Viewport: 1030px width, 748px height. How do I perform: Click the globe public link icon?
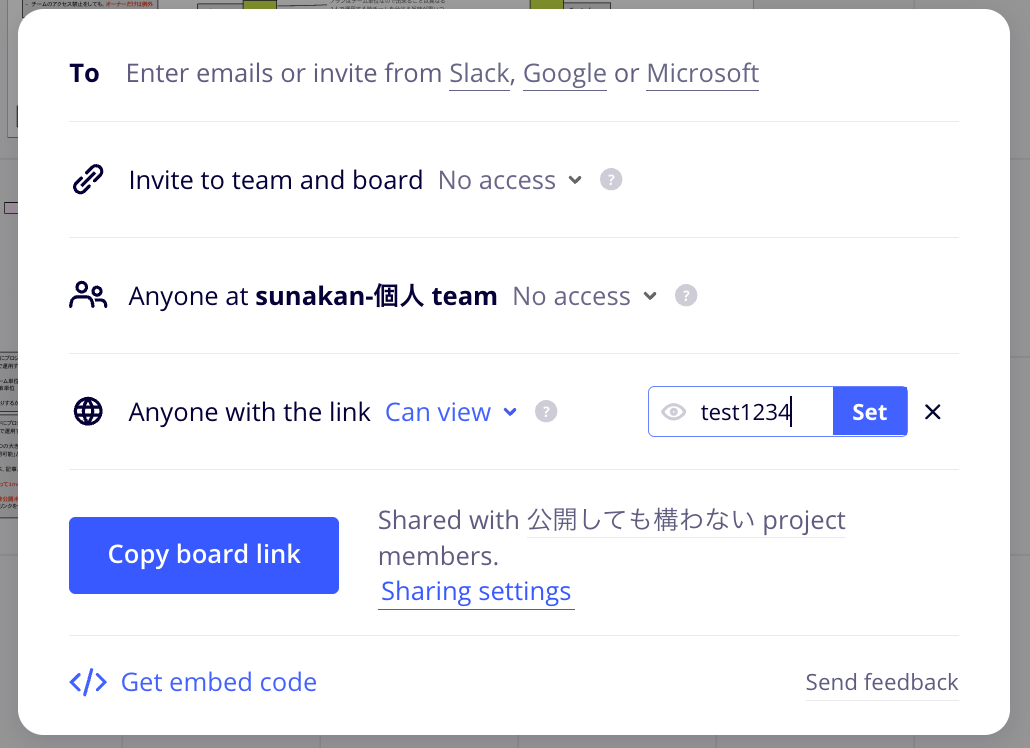(x=88, y=412)
